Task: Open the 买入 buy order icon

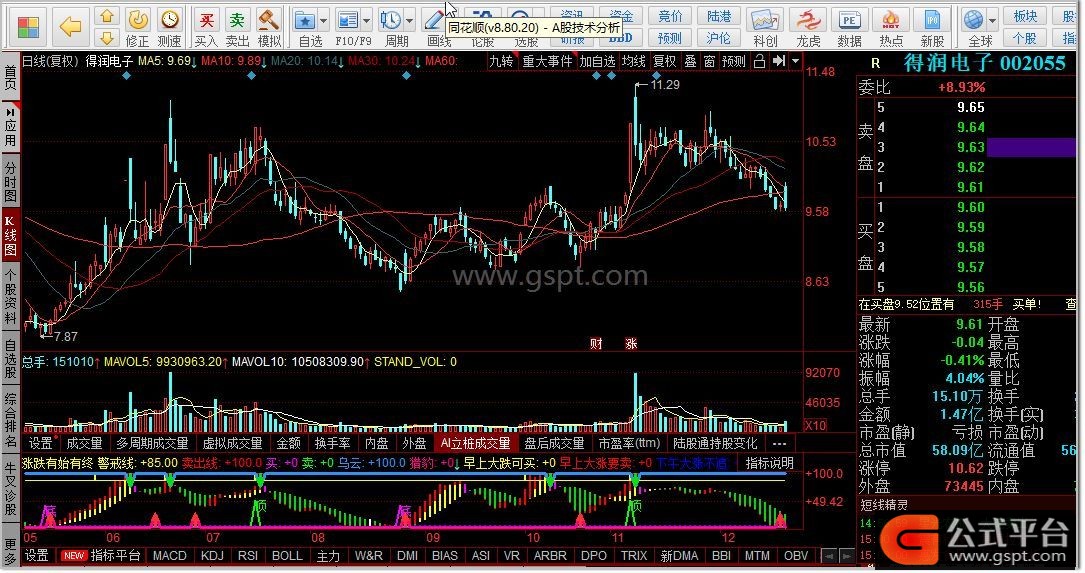Action: 206,28
